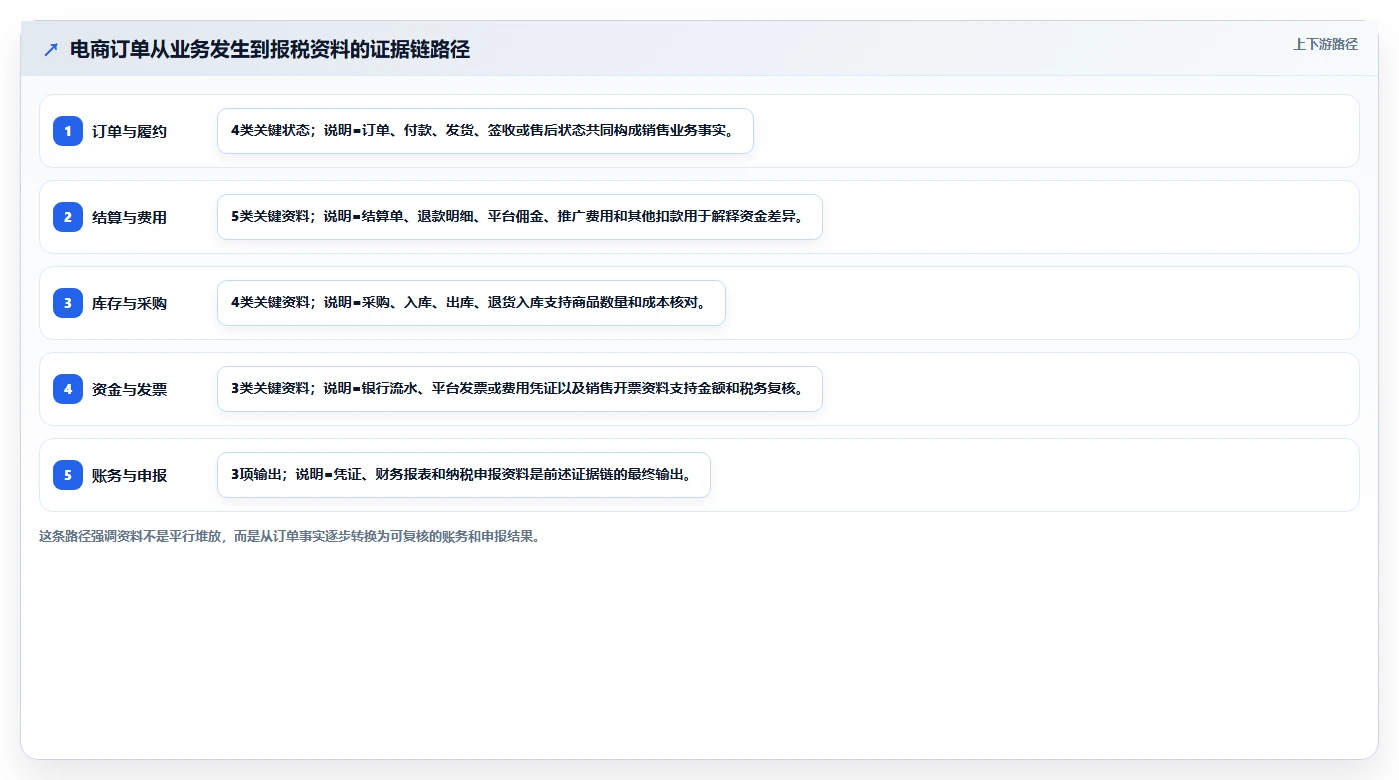Click the step 1 number badge
Image resolution: width=1399 pixels, height=780 pixels.
point(68,131)
